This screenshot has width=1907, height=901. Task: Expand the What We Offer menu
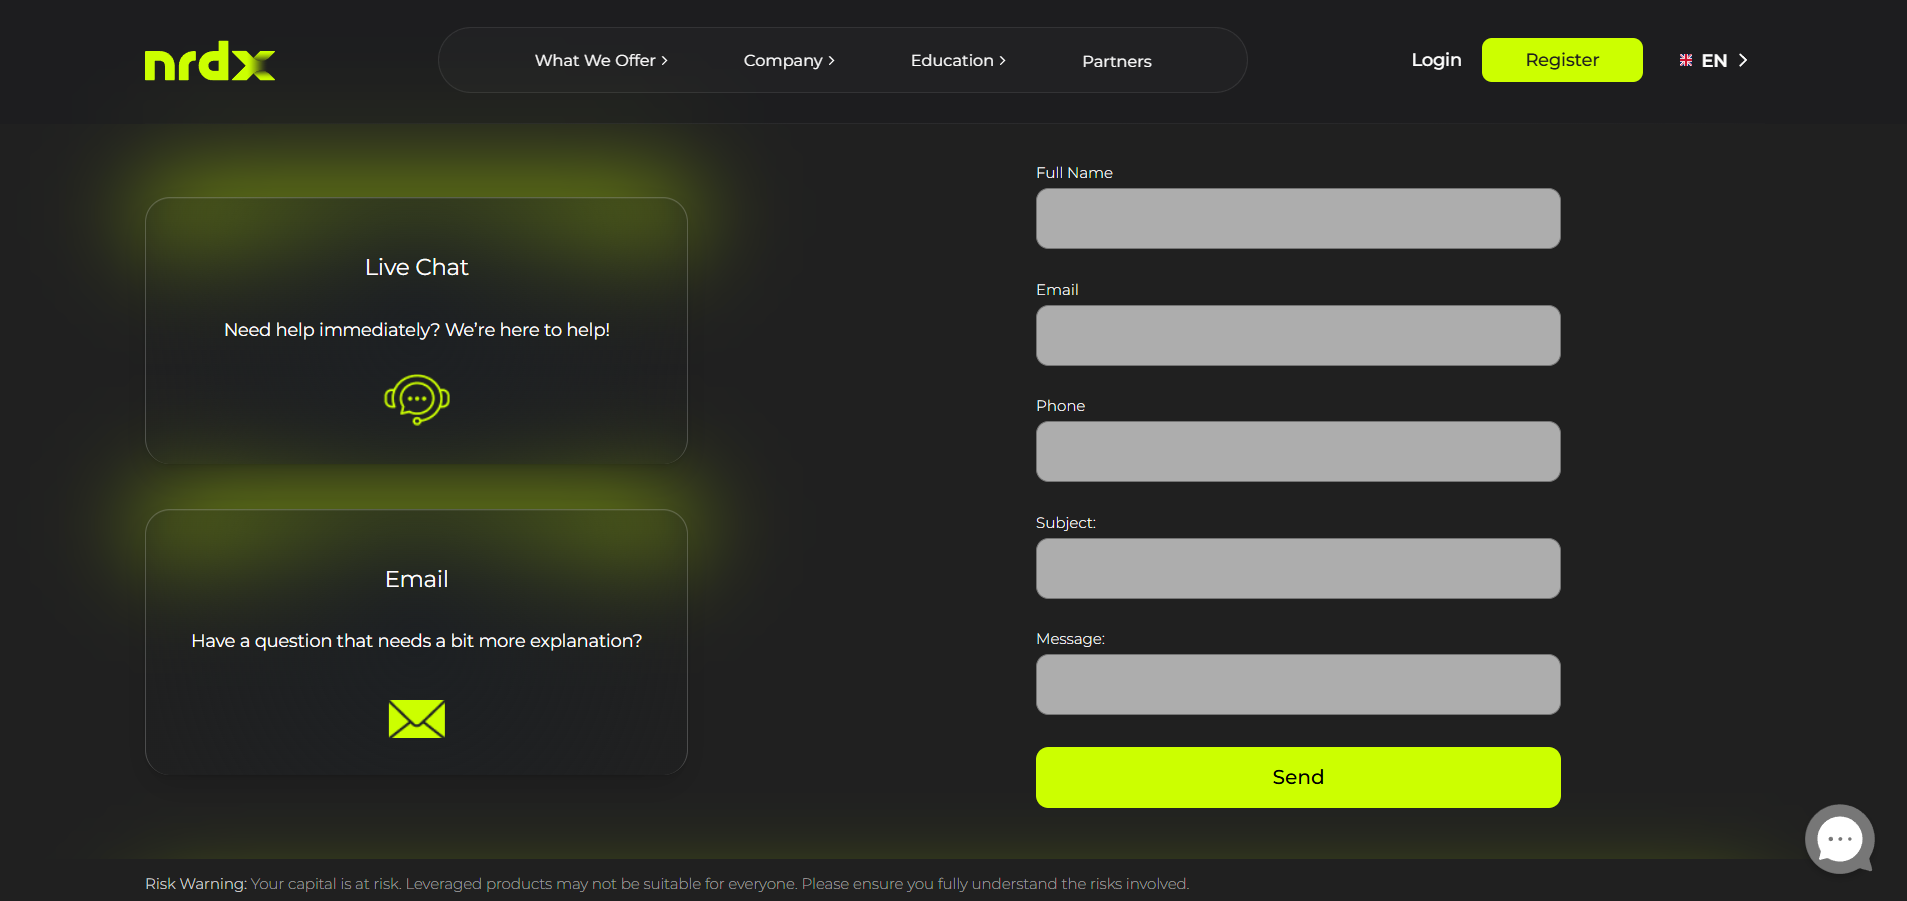pos(601,60)
